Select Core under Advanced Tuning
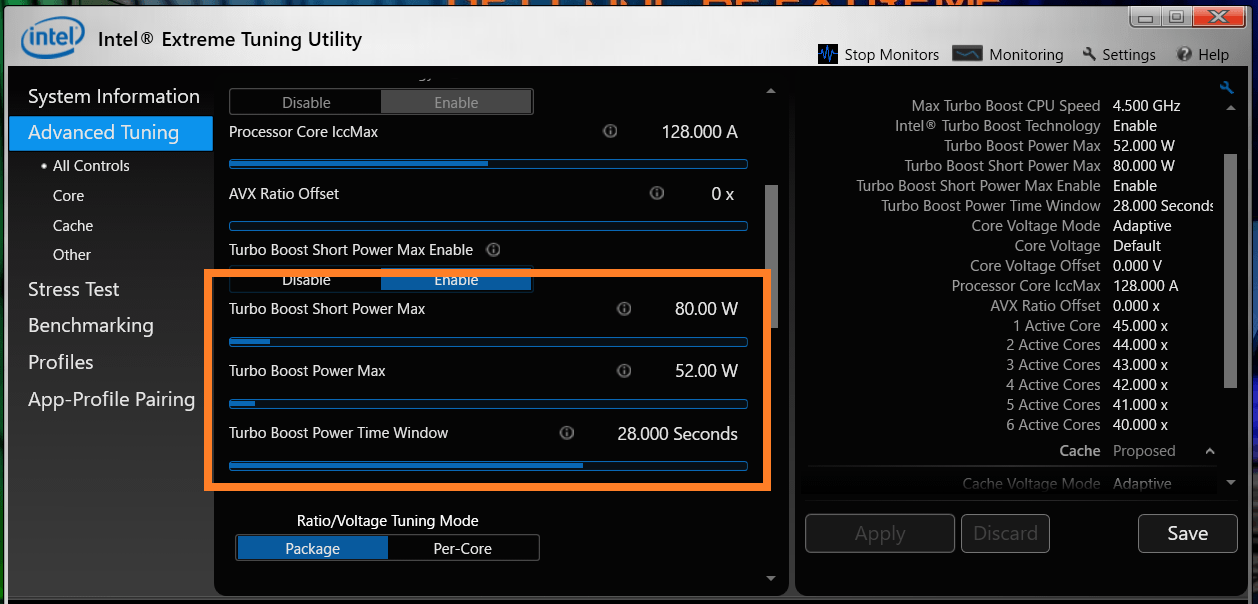1258x604 pixels. (x=69, y=196)
